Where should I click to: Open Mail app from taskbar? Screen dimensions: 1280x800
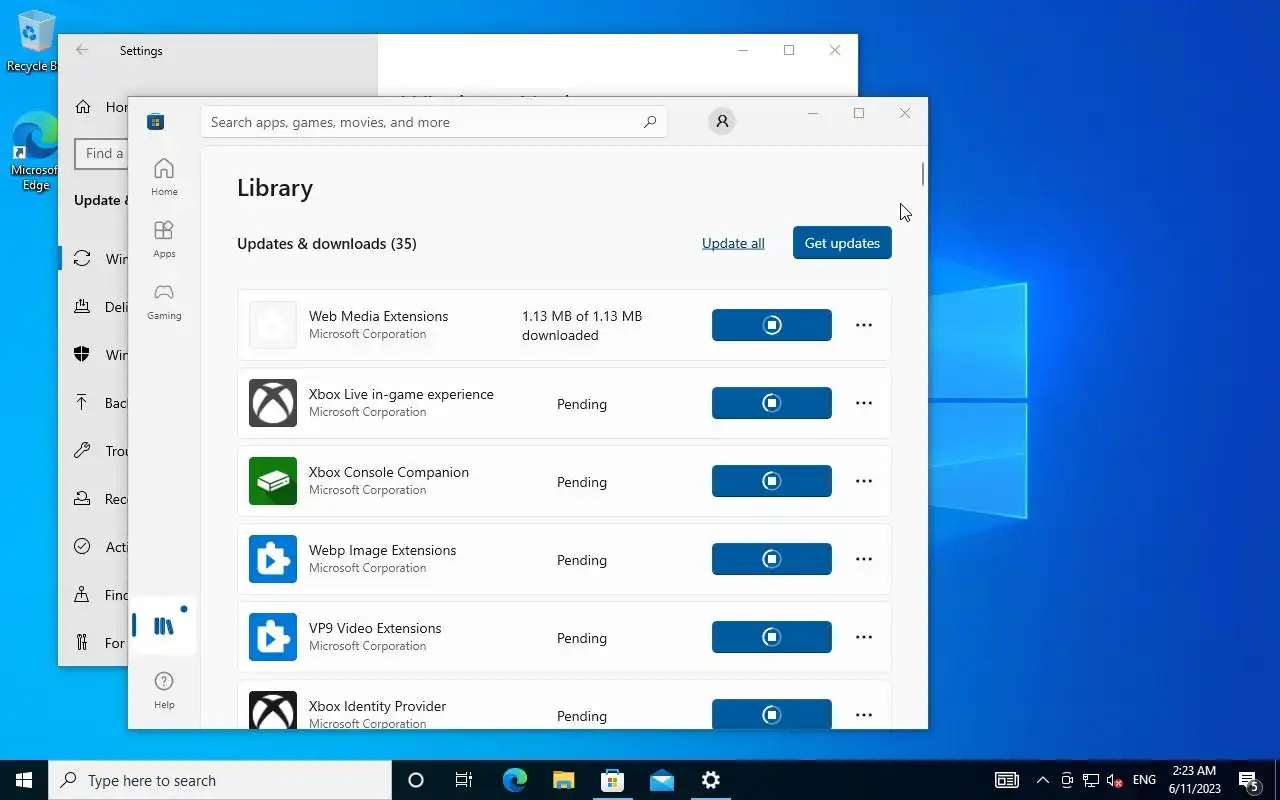pos(661,780)
